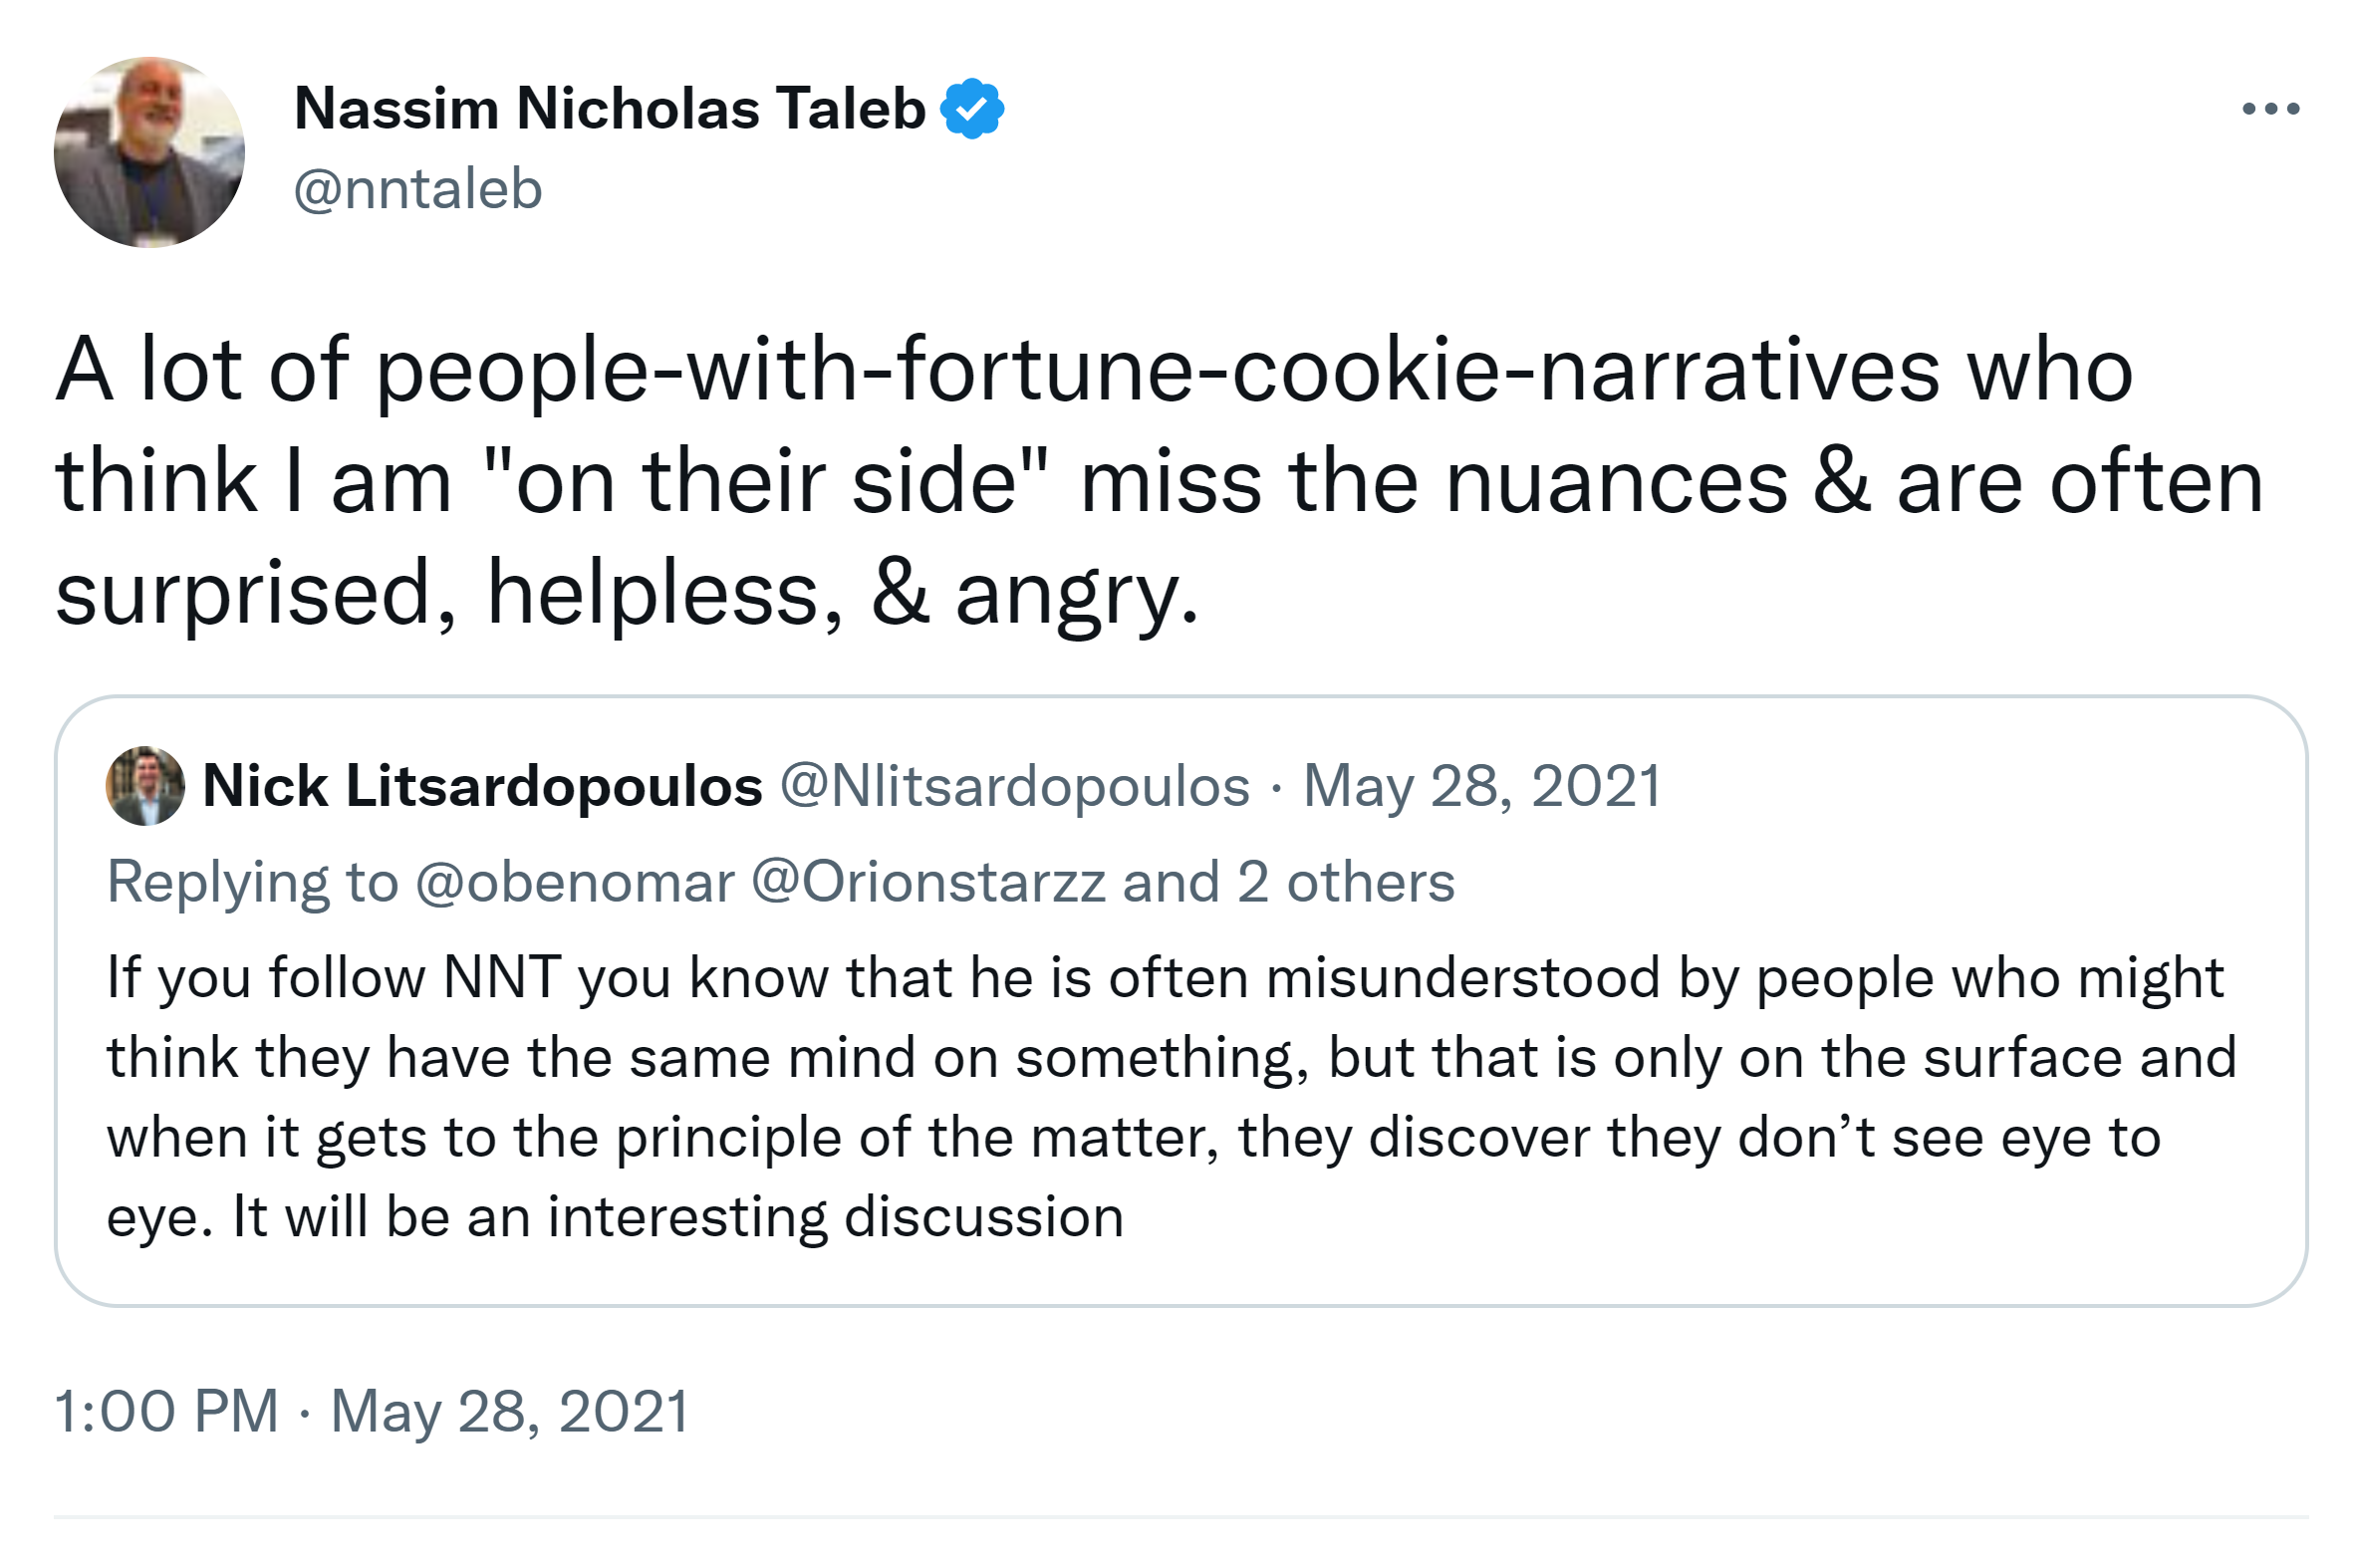Open the Nassim Nicholas Taleb display name
The image size is (2360, 1568).
(610, 108)
